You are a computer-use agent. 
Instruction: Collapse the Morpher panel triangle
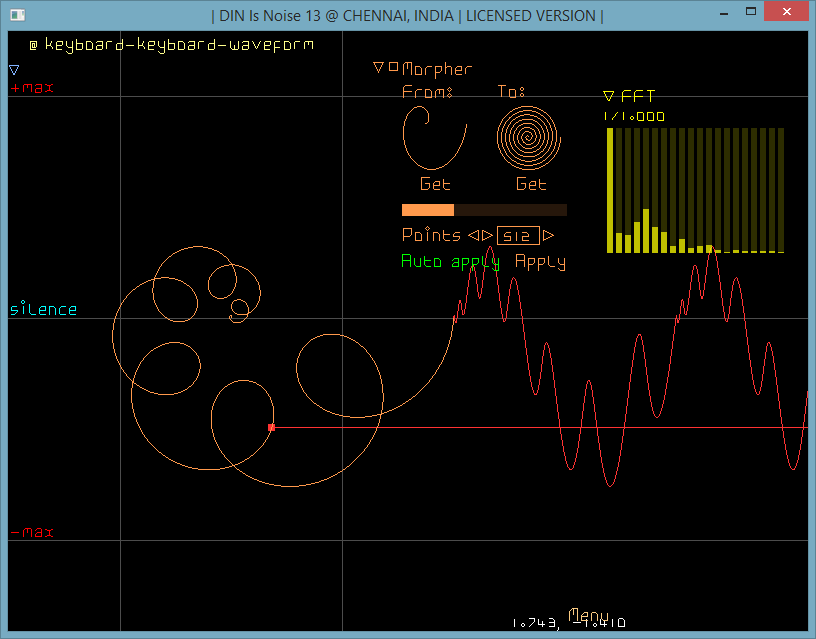tap(378, 68)
